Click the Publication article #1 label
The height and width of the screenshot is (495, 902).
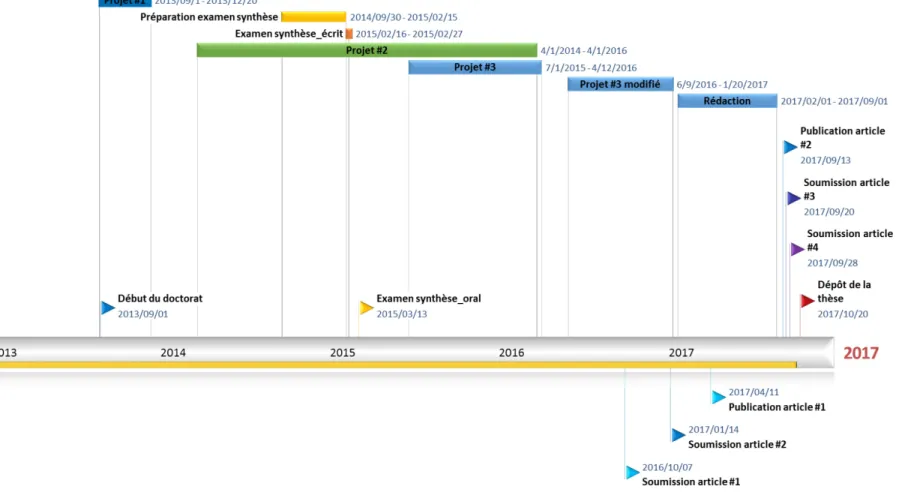777,407
